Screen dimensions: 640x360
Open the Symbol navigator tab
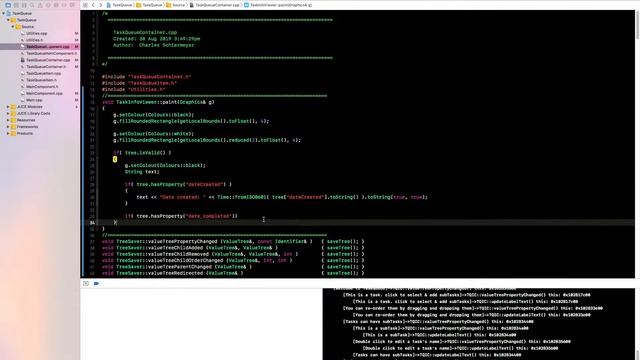coord(24,5)
